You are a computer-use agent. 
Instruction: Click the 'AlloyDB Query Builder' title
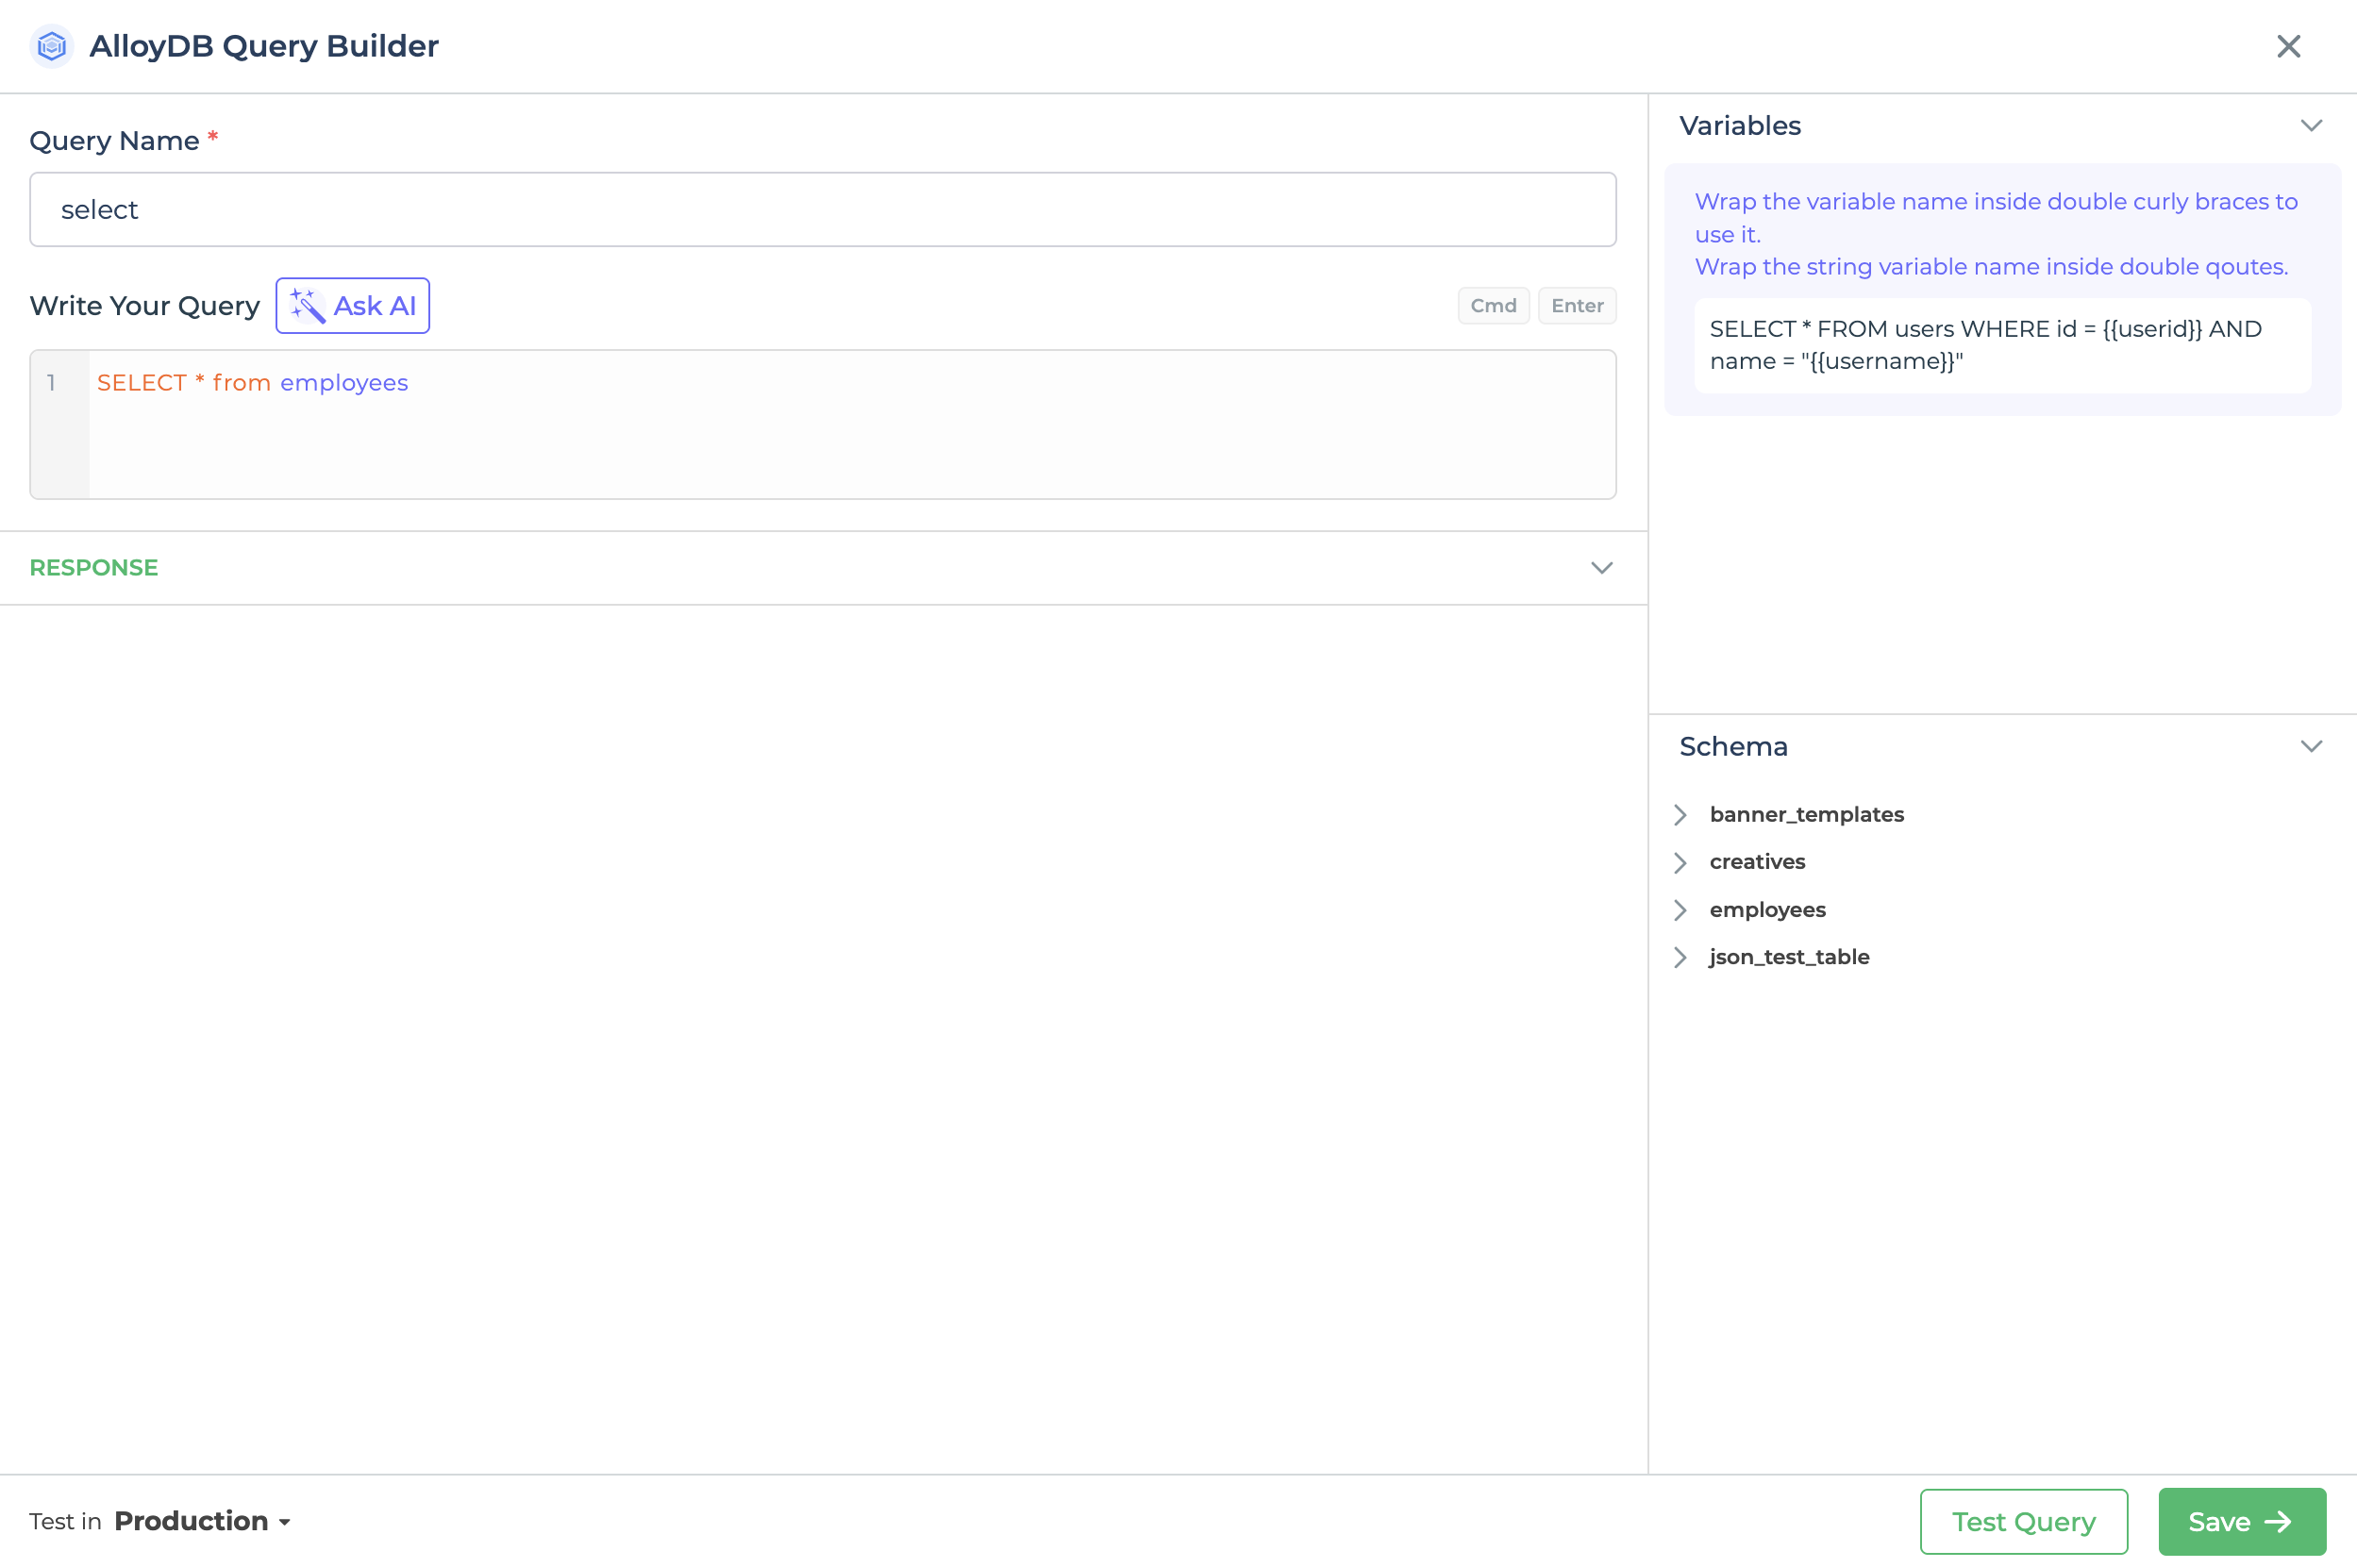264,46
